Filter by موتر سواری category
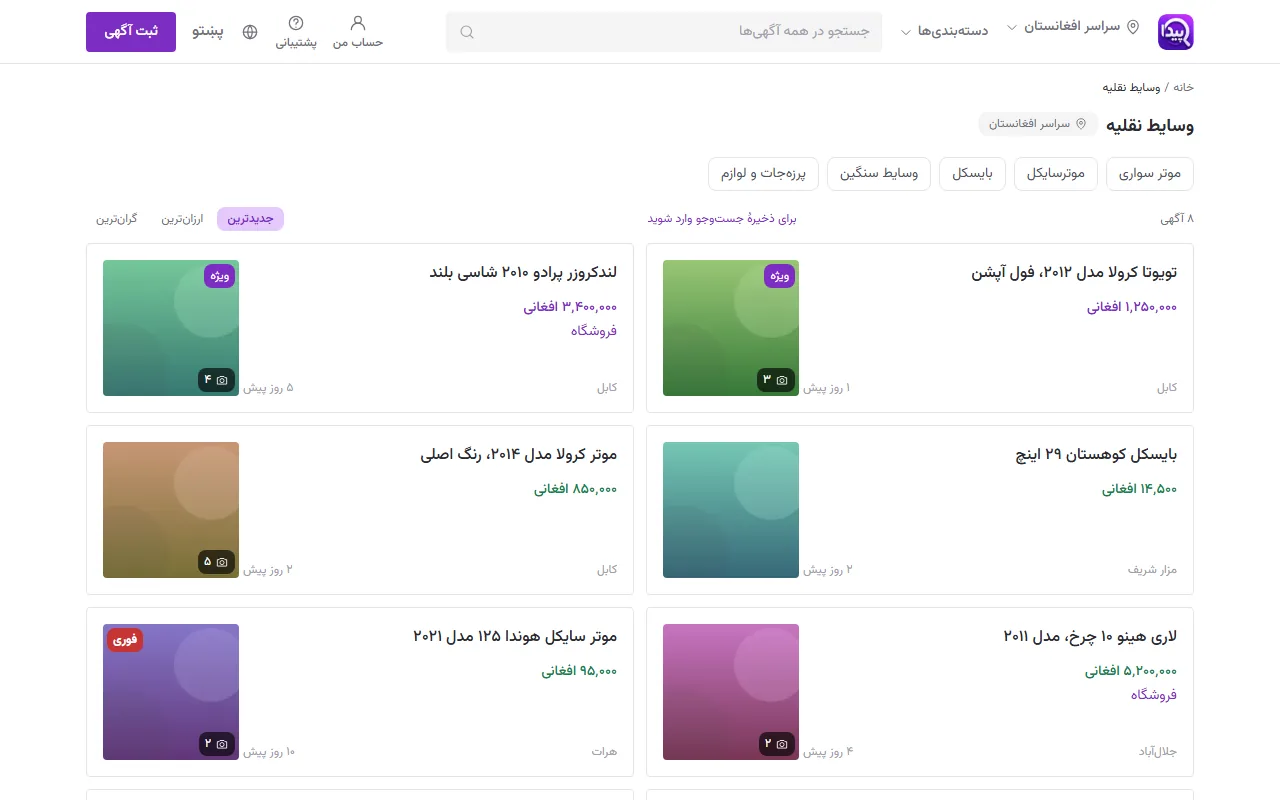This screenshot has height=800, width=1280. coord(1150,174)
